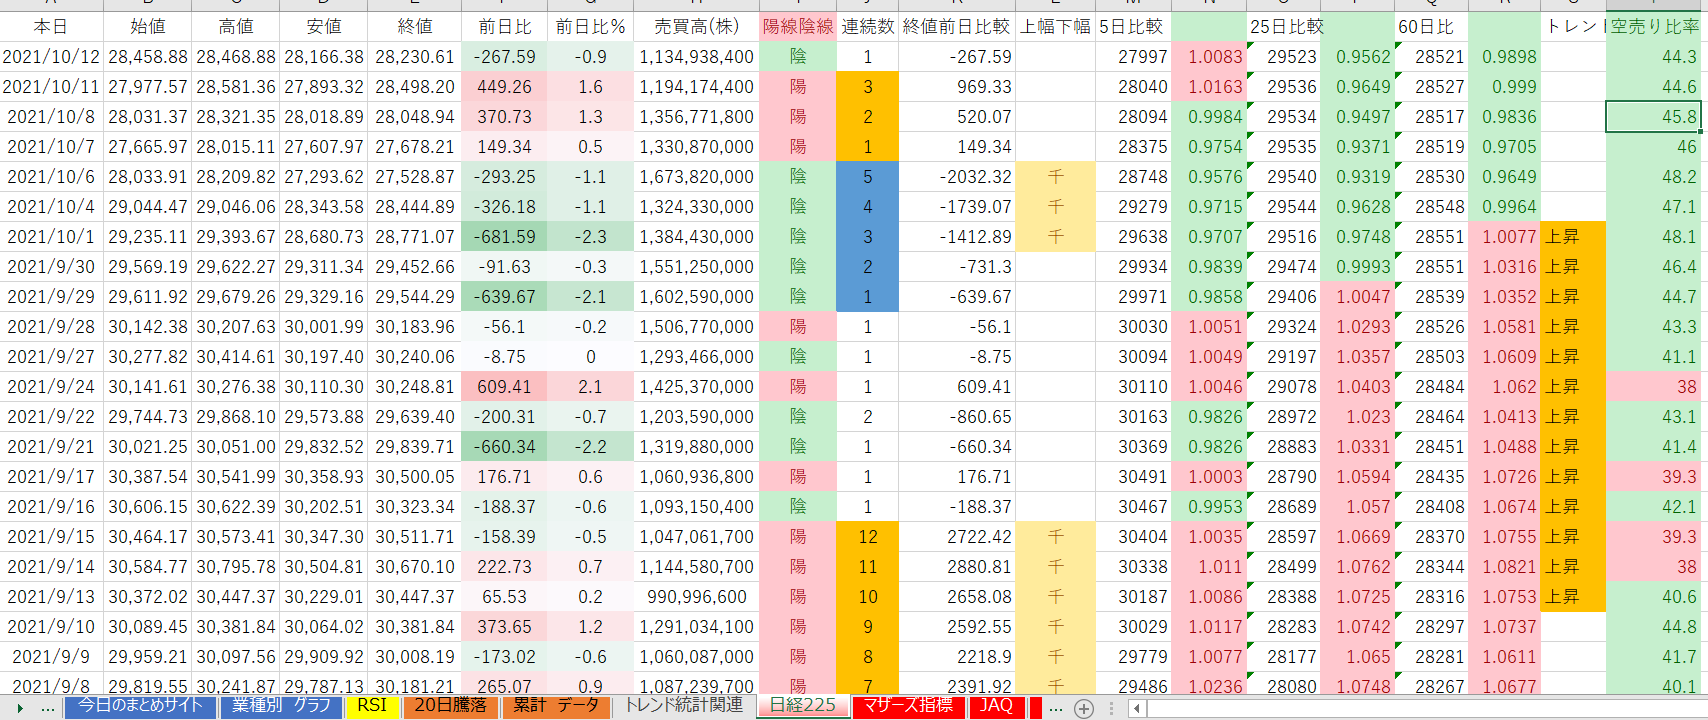This screenshot has width=1708, height=720.
Task: Go to the マザーズ指標 sheet tab
Action: point(908,706)
